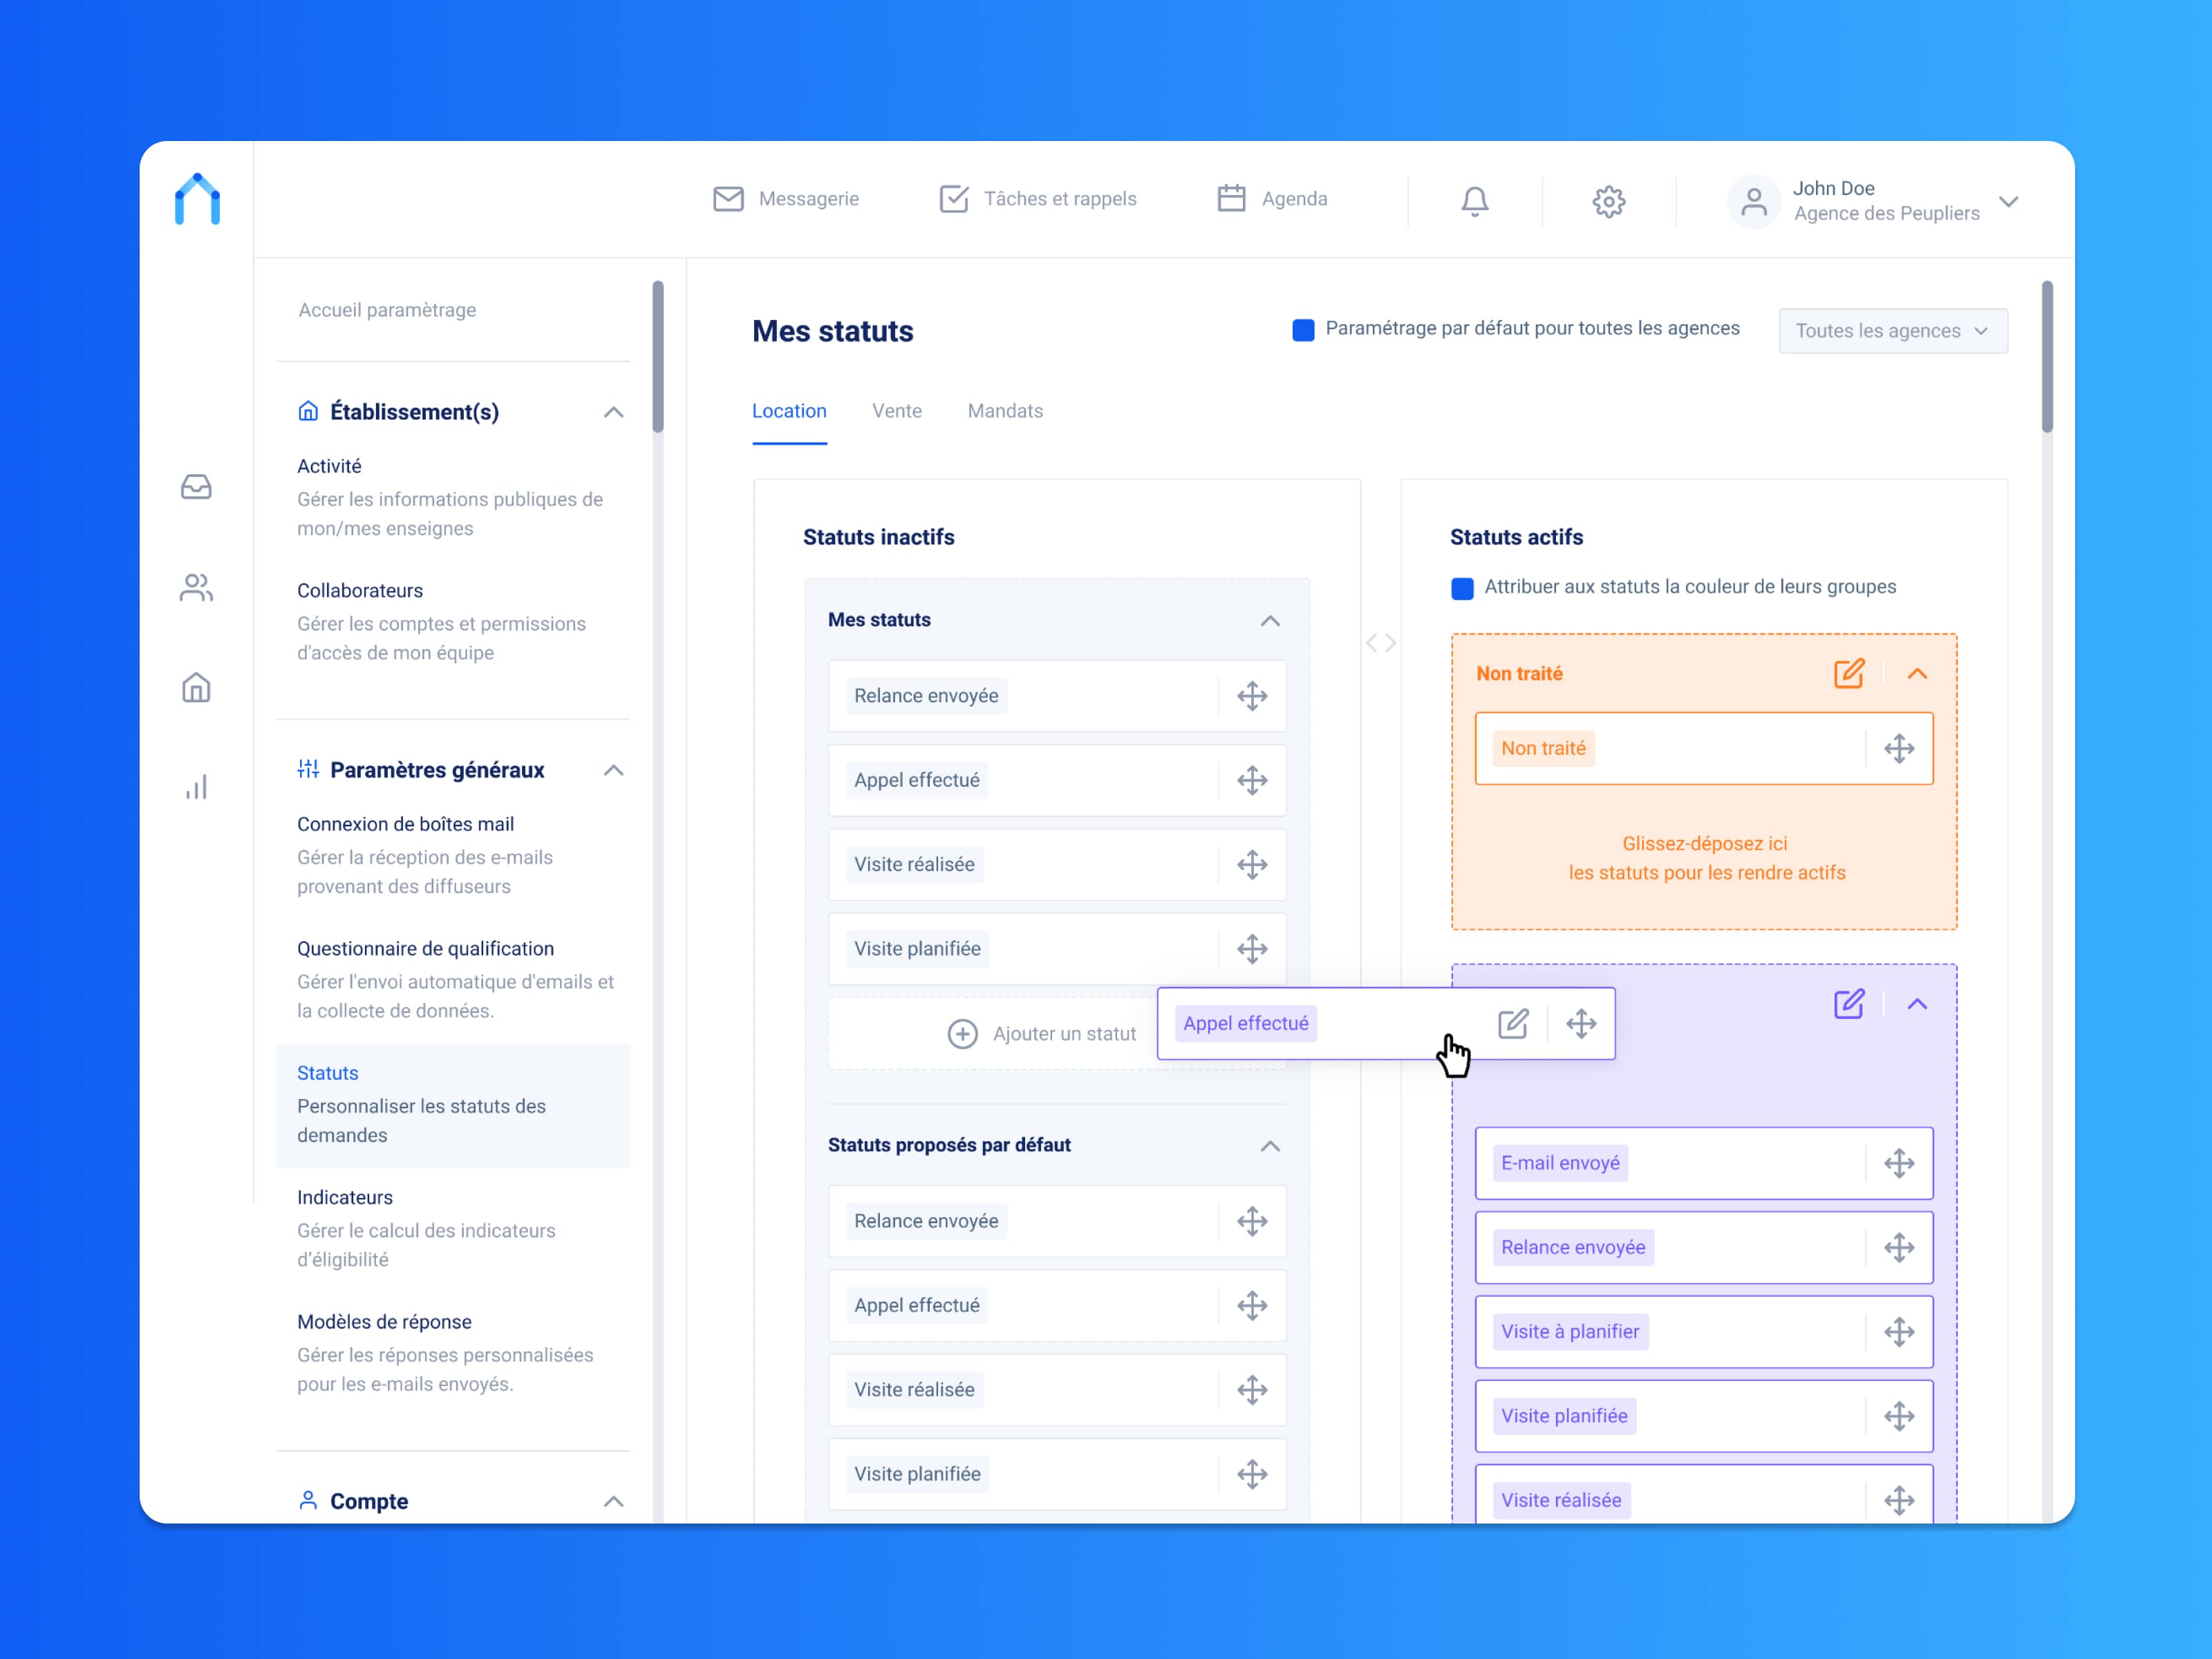Click the Tâches et rappels check icon
Image resolution: width=2212 pixels, height=1659 pixels.
pos(954,199)
